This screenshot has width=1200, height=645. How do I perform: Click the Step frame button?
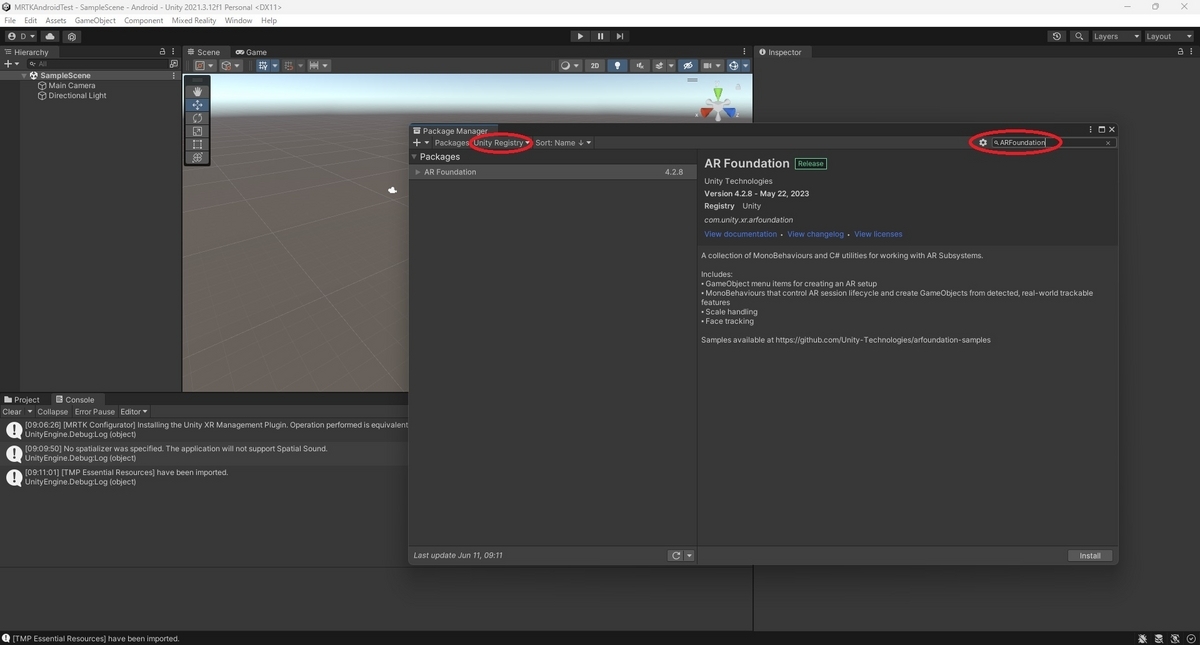[620, 36]
